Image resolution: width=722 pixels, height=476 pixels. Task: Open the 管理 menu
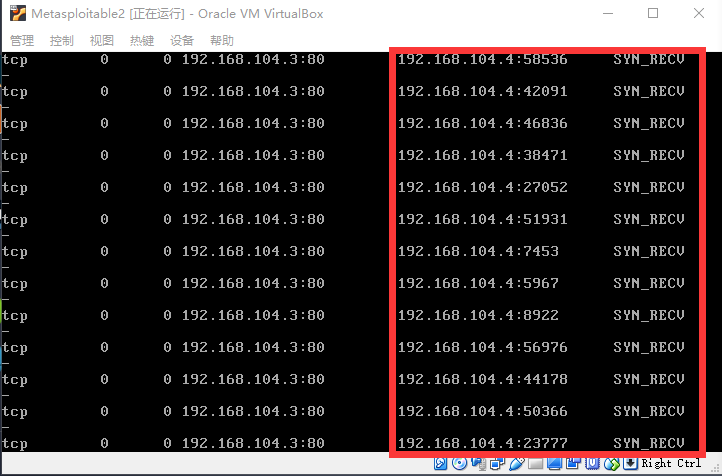coord(22,41)
